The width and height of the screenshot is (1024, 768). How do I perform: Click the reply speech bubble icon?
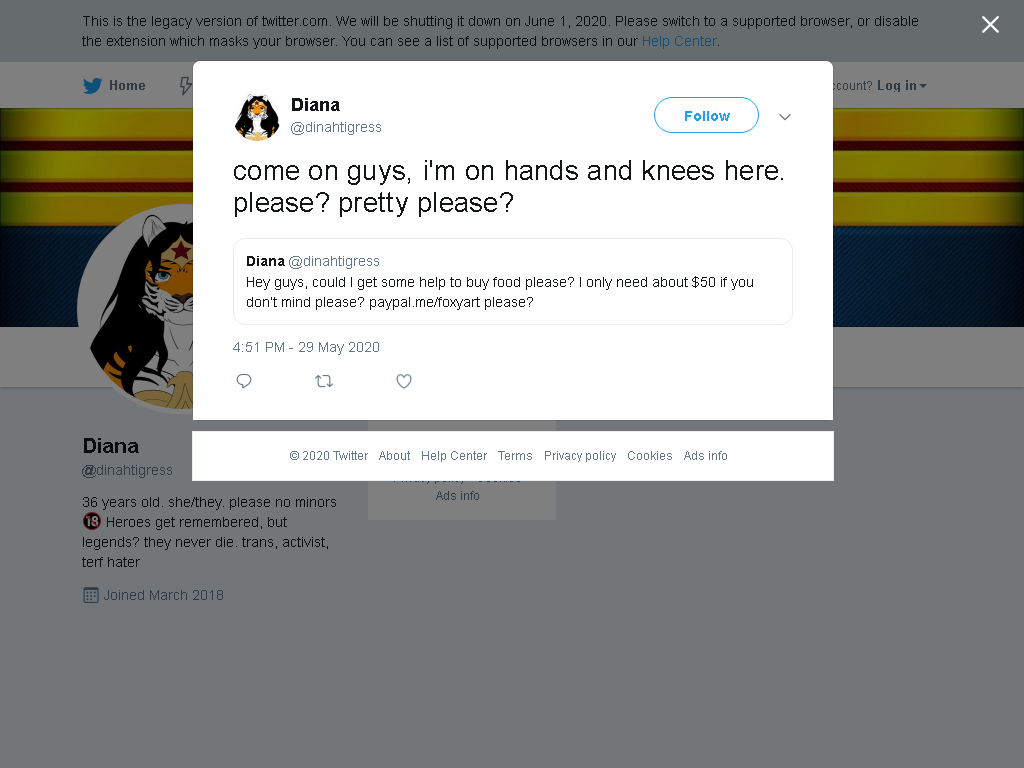pos(244,381)
